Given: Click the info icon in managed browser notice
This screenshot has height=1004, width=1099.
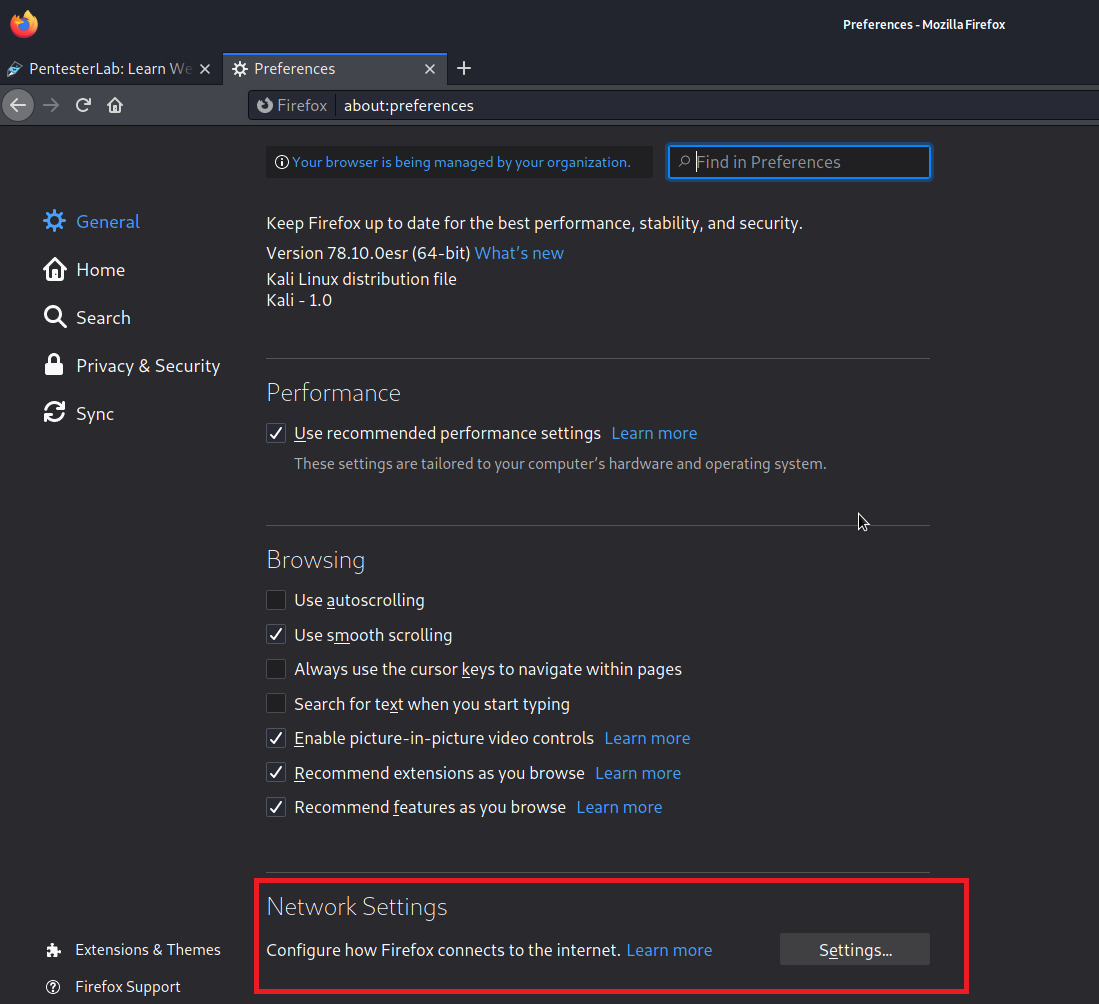Looking at the screenshot, I should coord(282,162).
